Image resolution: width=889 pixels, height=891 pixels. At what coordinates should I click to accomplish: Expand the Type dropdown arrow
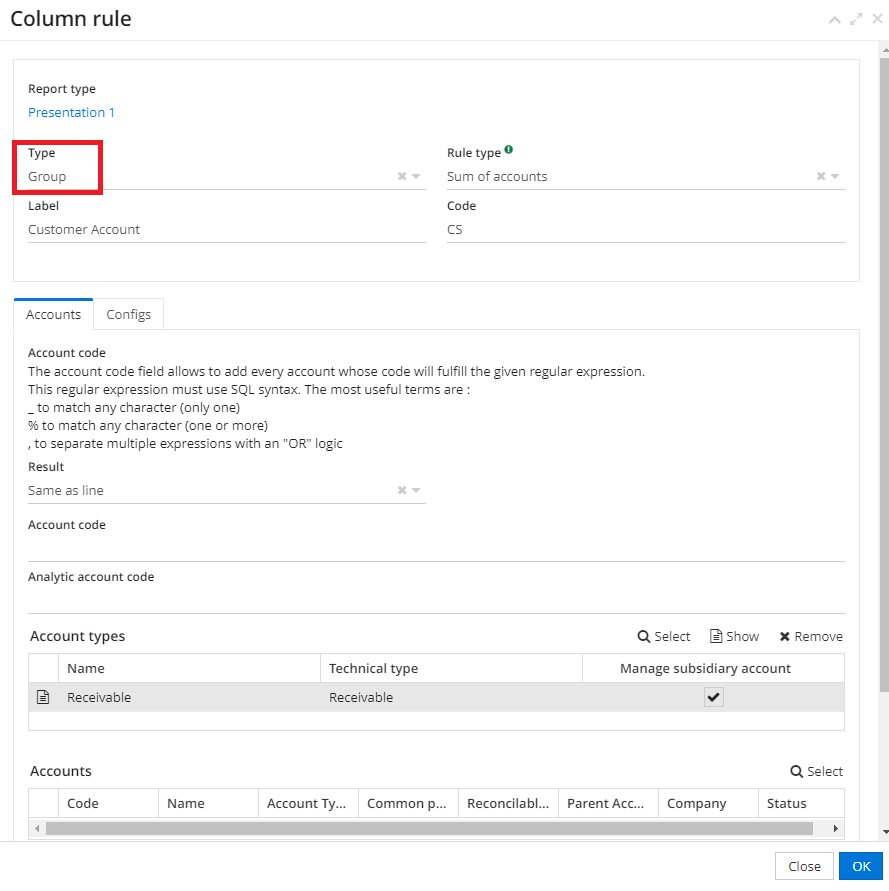tap(417, 176)
